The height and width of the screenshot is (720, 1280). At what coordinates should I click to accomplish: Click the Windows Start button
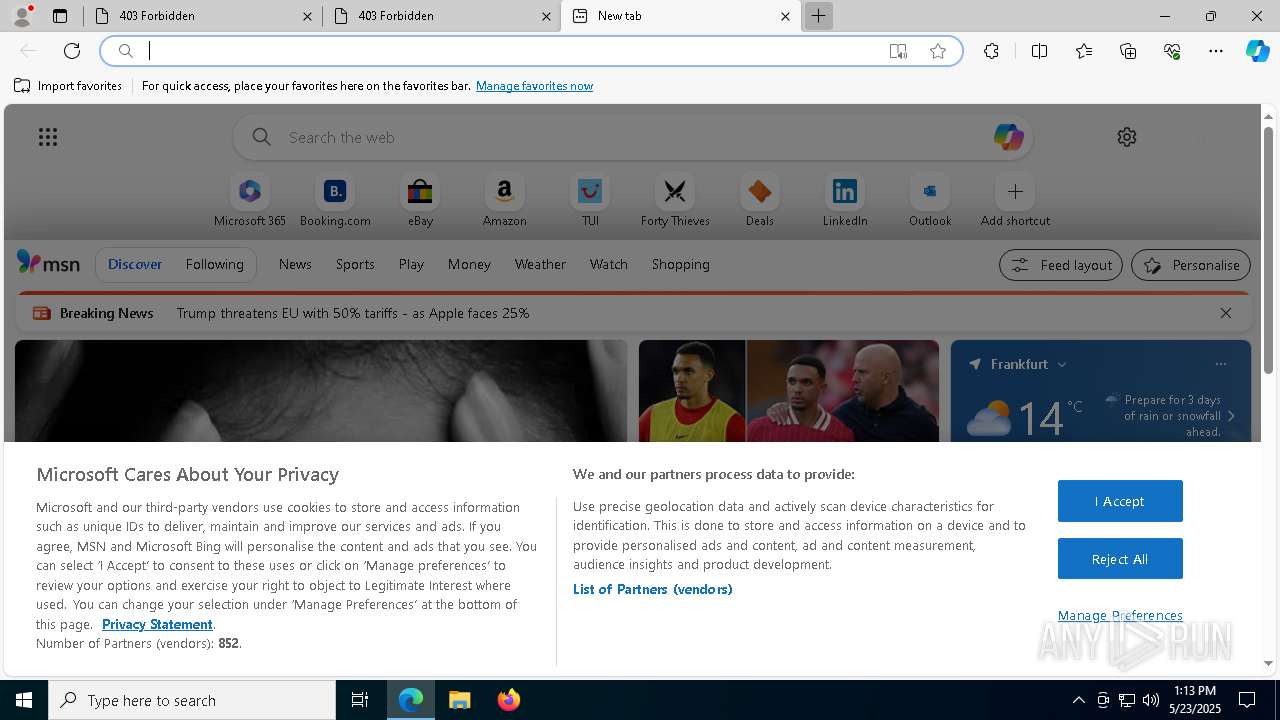[24, 700]
